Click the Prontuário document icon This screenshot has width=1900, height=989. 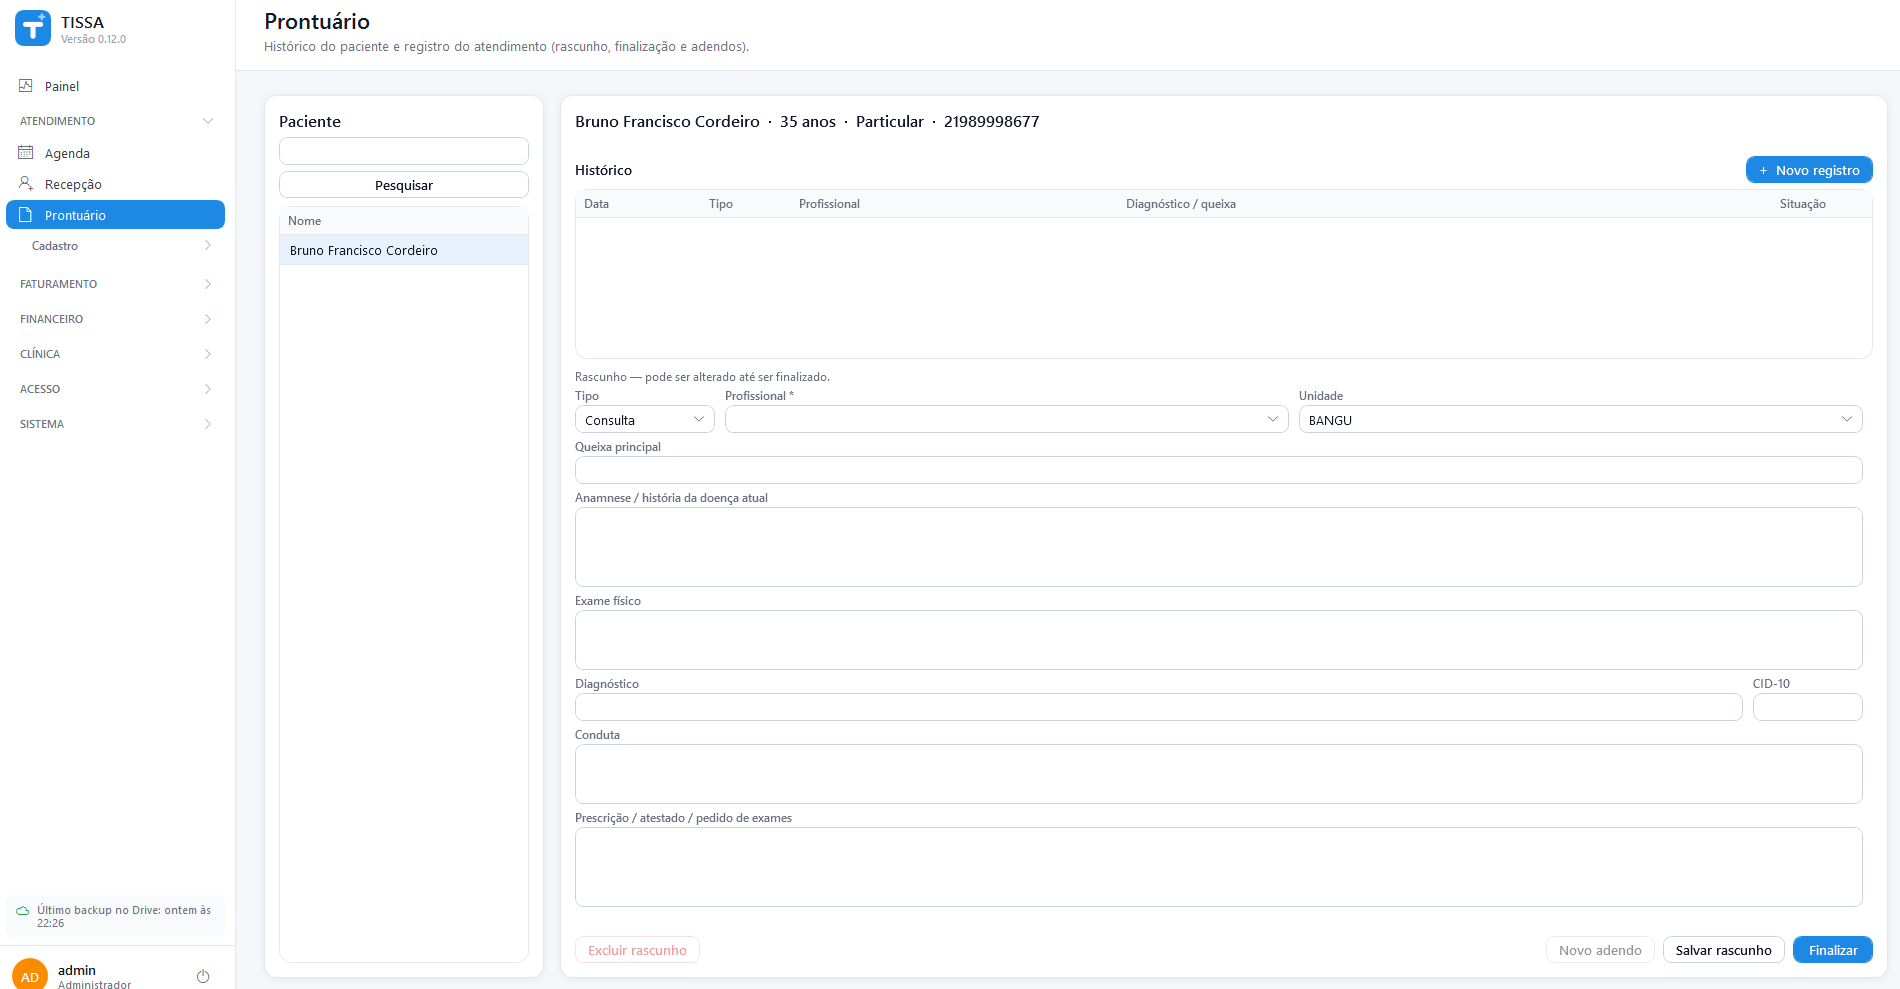(26, 215)
